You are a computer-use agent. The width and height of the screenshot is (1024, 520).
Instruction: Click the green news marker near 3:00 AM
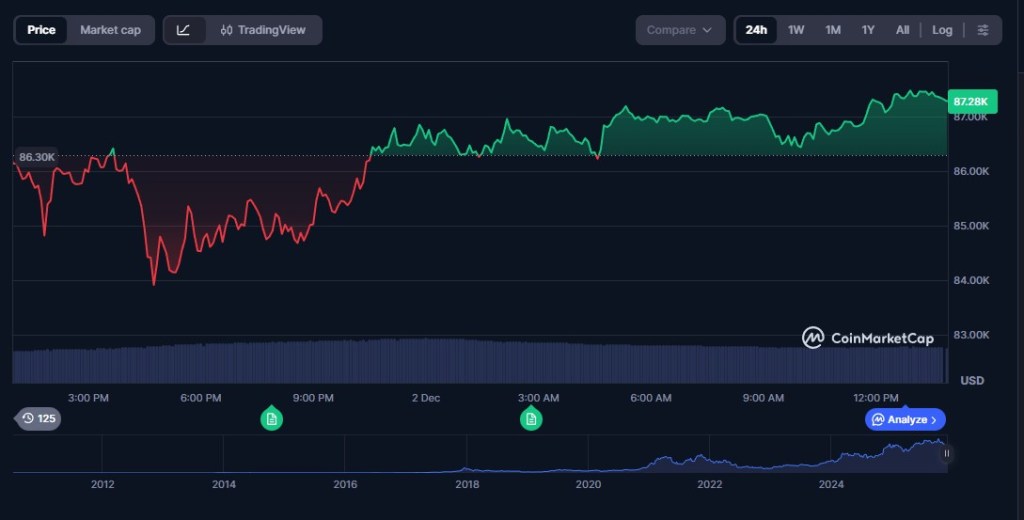point(531,419)
